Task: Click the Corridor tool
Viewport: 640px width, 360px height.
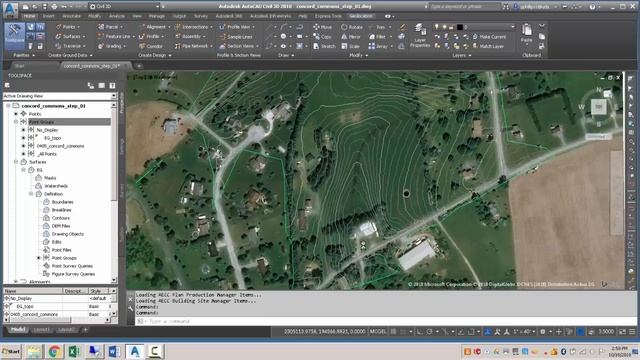Action: [x=151, y=46]
